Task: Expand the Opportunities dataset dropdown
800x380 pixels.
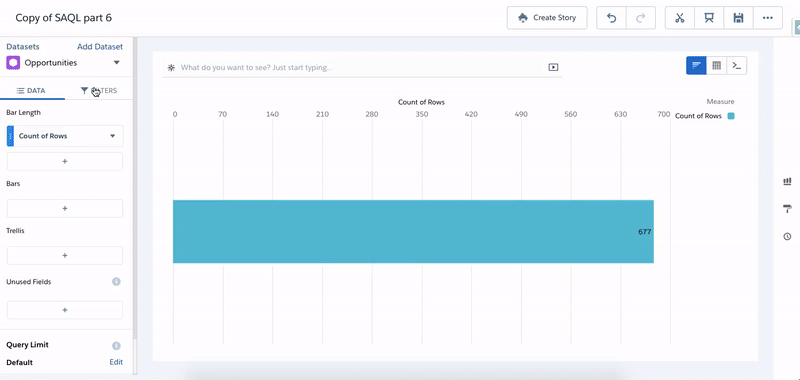Action: pos(116,63)
